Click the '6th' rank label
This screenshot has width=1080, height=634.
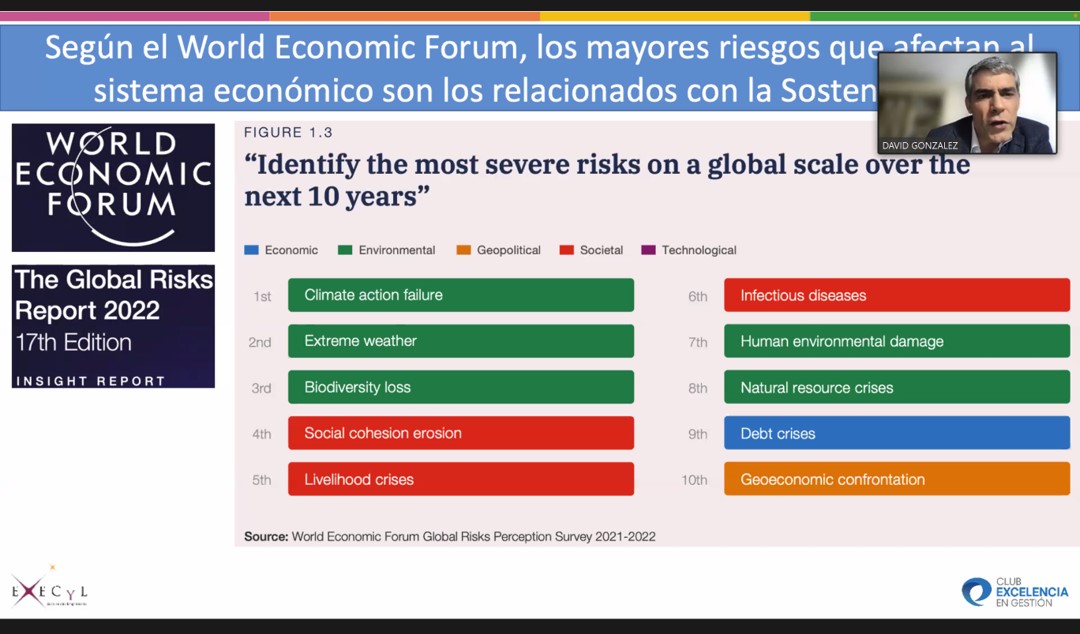(x=698, y=296)
